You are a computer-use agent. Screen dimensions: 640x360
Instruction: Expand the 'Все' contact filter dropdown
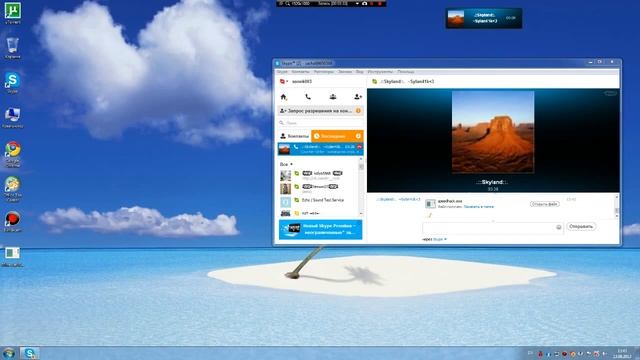click(x=286, y=164)
